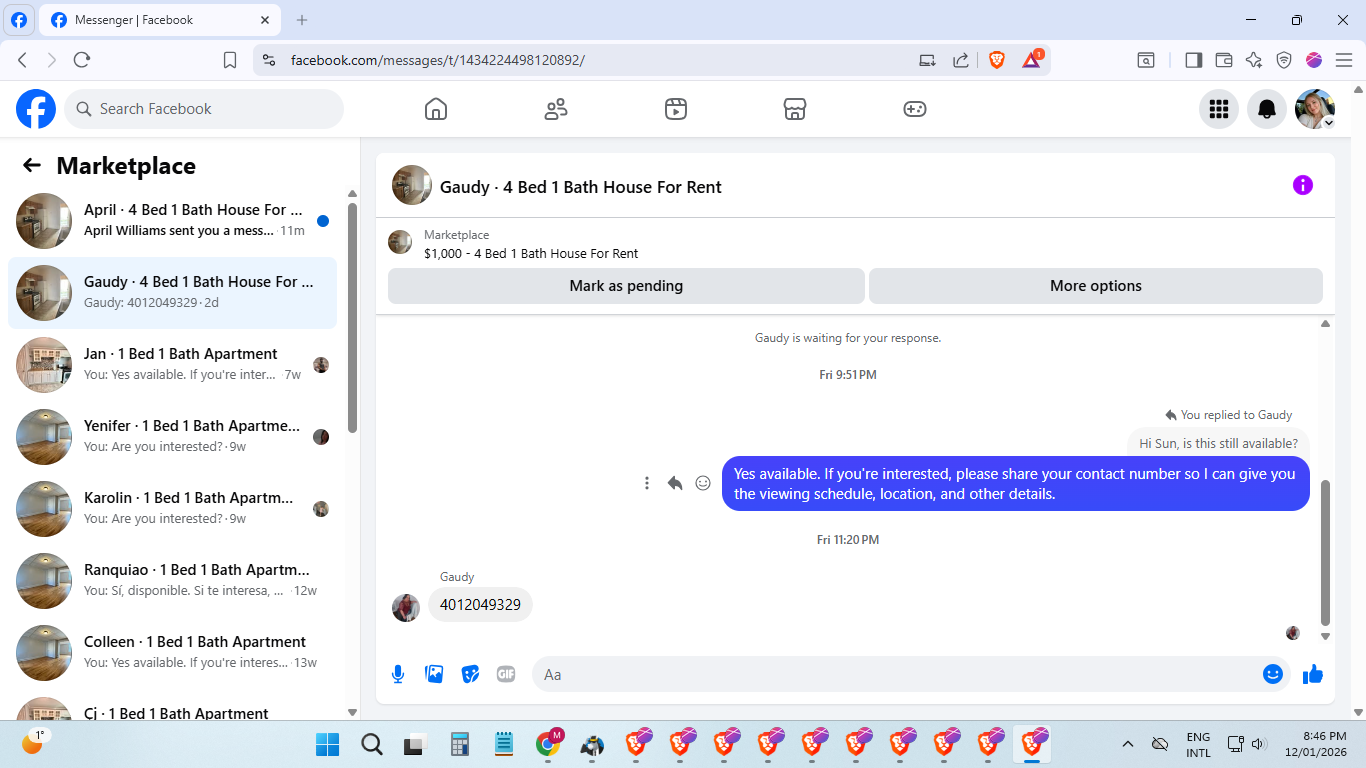This screenshot has height=768, width=1366.
Task: Open conversation information purple icon
Action: coord(1303,185)
